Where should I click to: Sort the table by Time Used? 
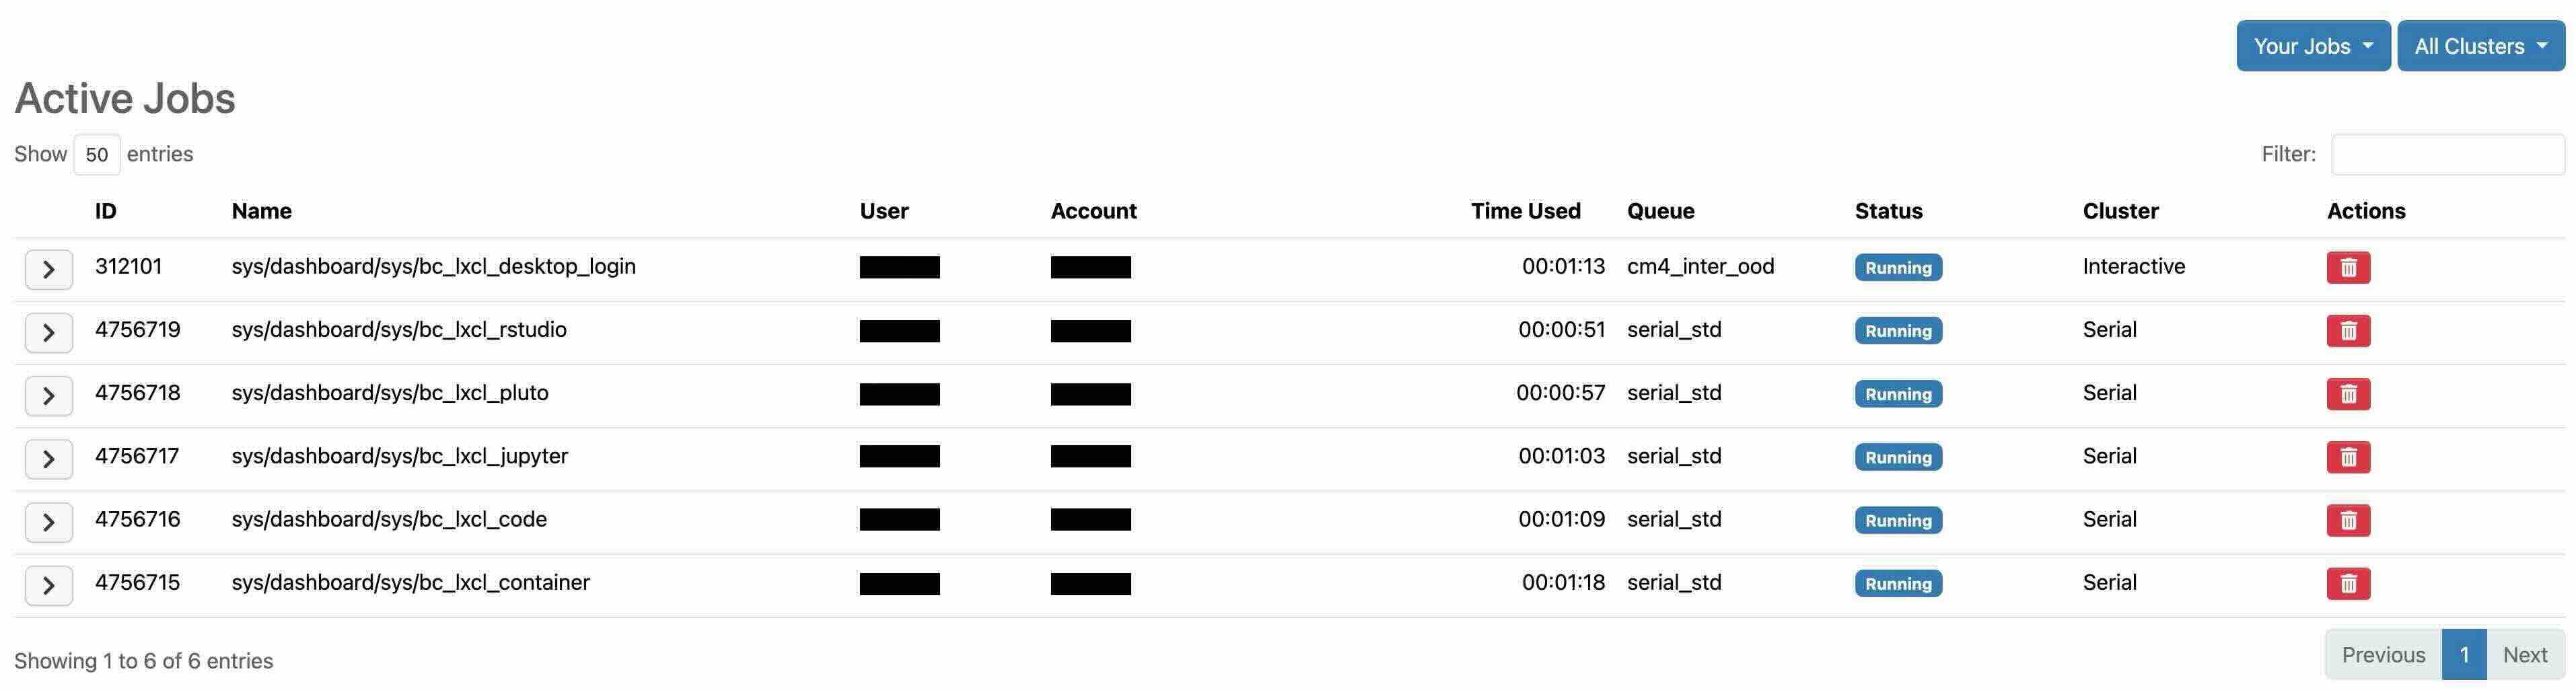(1525, 211)
